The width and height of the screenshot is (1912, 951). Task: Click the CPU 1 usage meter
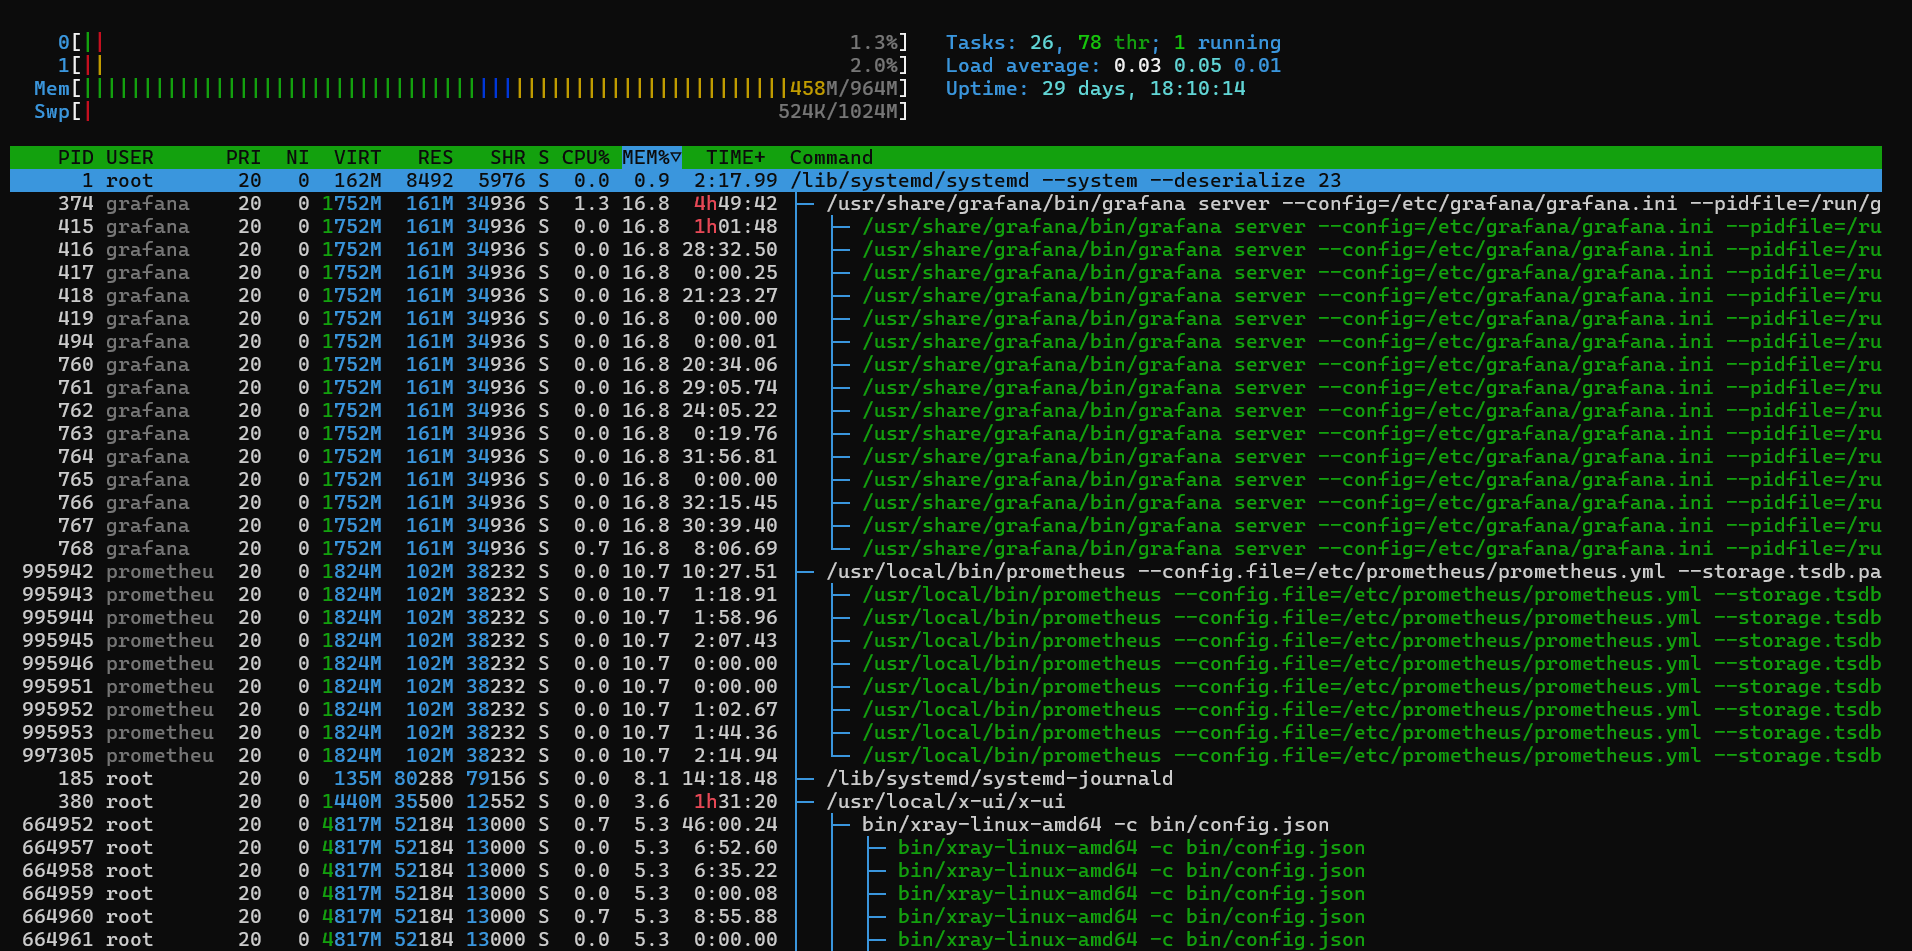483,66
